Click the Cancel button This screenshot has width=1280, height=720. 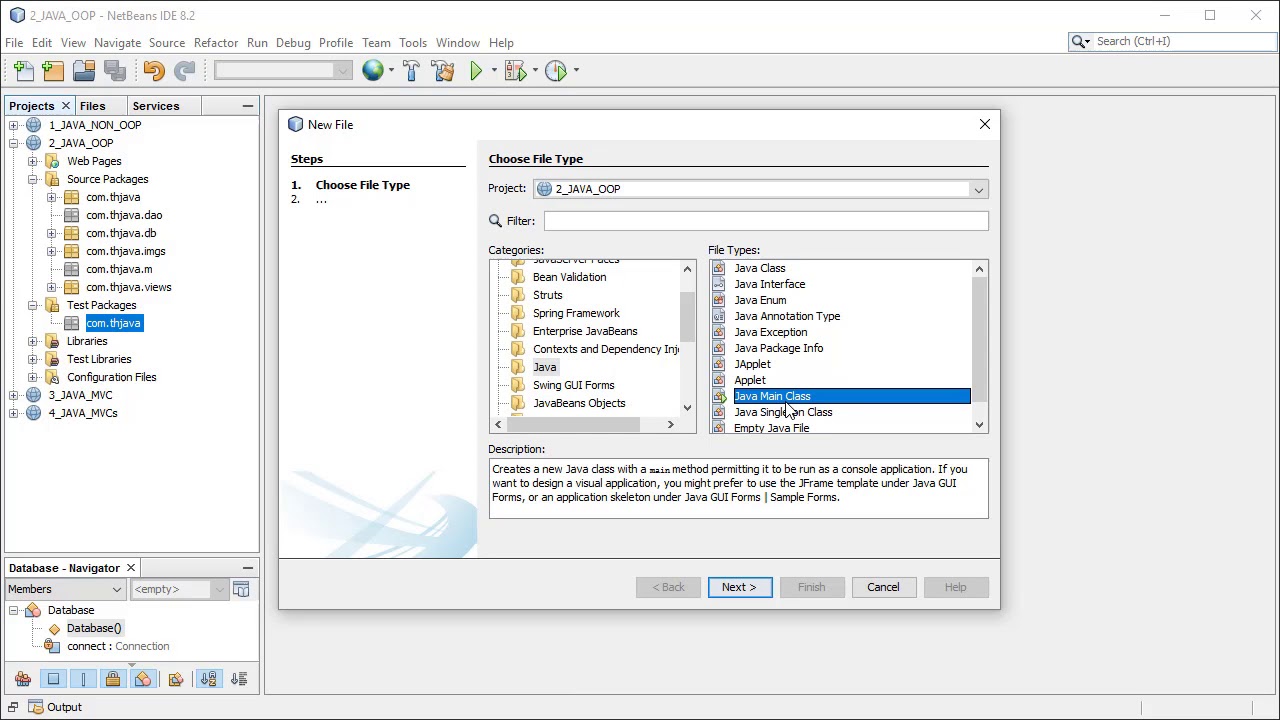883,587
